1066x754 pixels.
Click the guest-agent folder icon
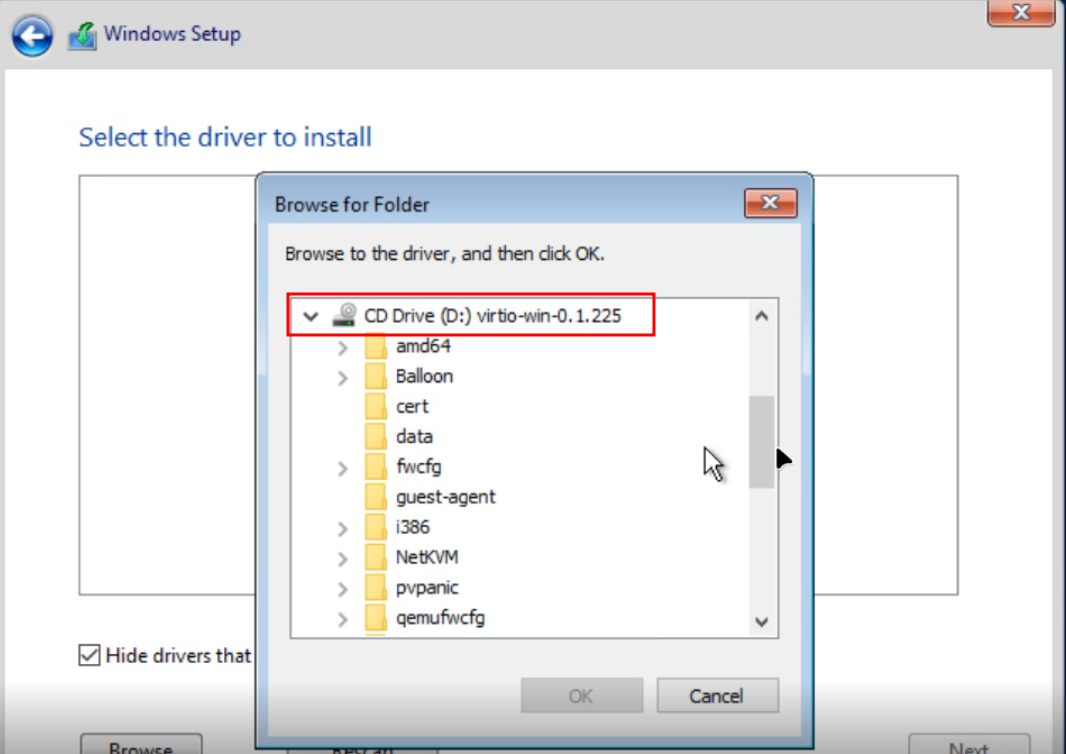tap(376, 497)
